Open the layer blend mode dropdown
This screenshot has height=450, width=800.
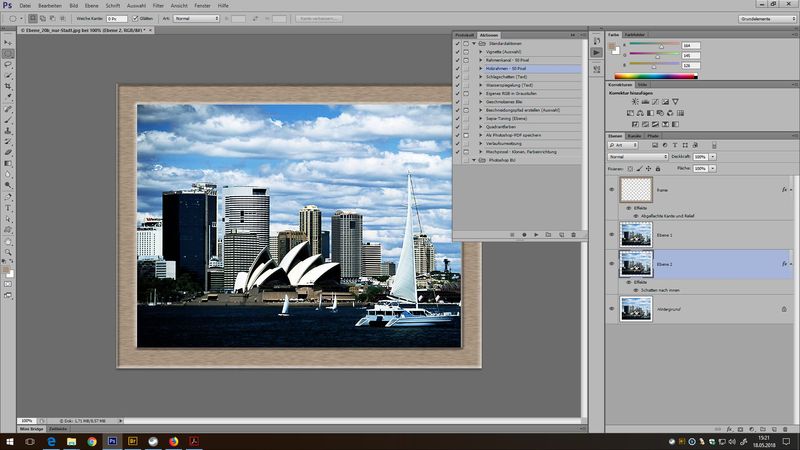pos(638,157)
